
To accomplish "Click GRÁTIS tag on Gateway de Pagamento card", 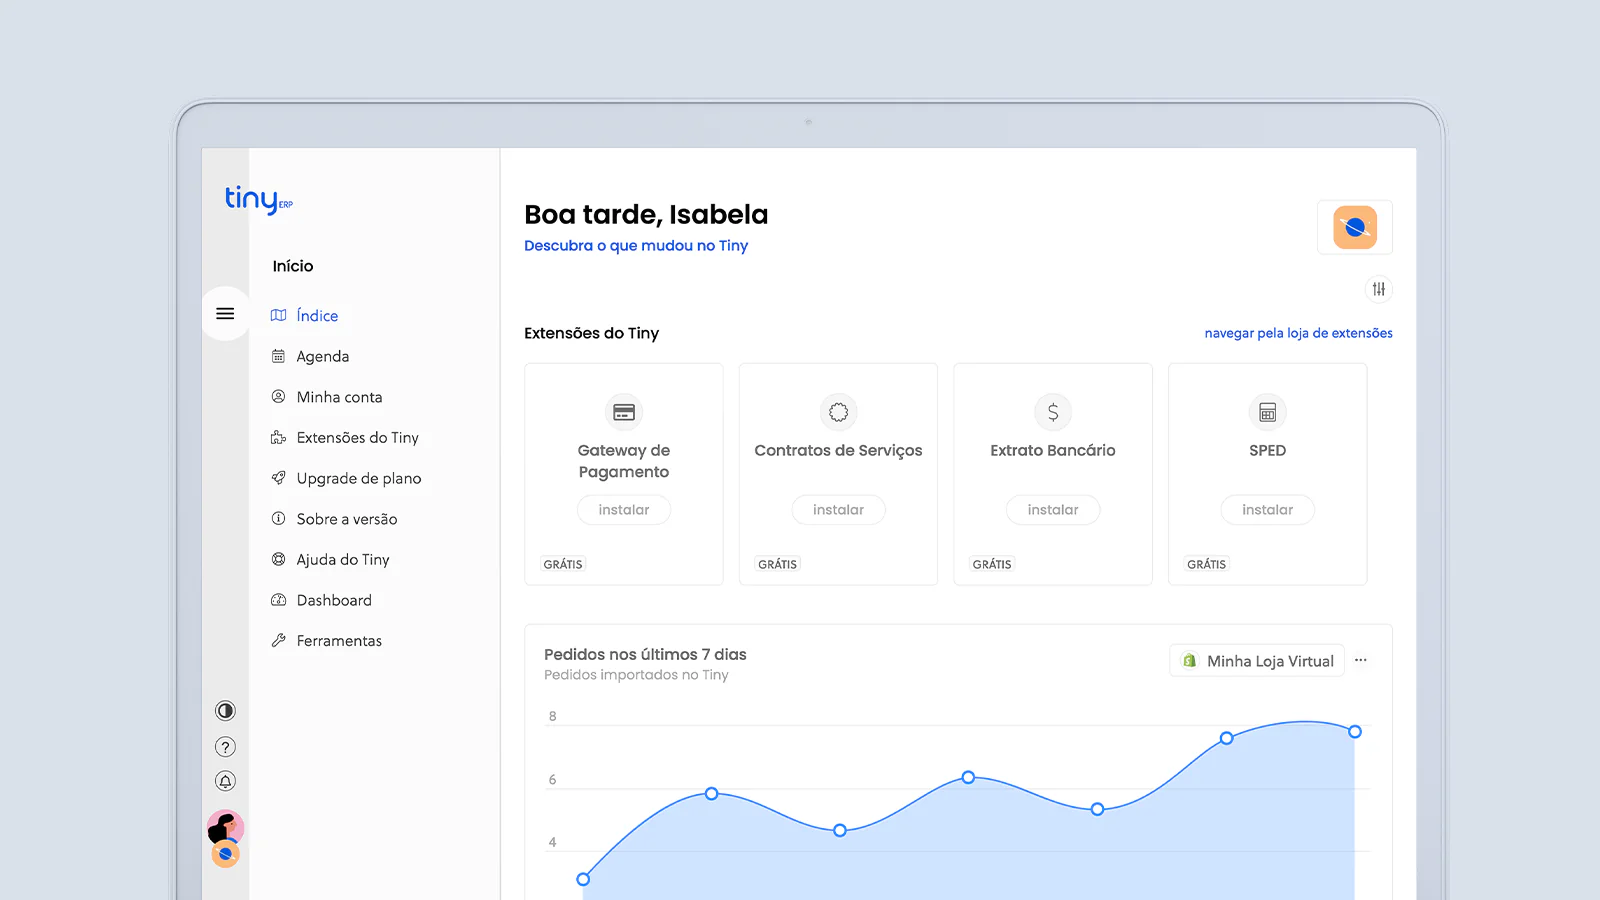I will 563,564.
